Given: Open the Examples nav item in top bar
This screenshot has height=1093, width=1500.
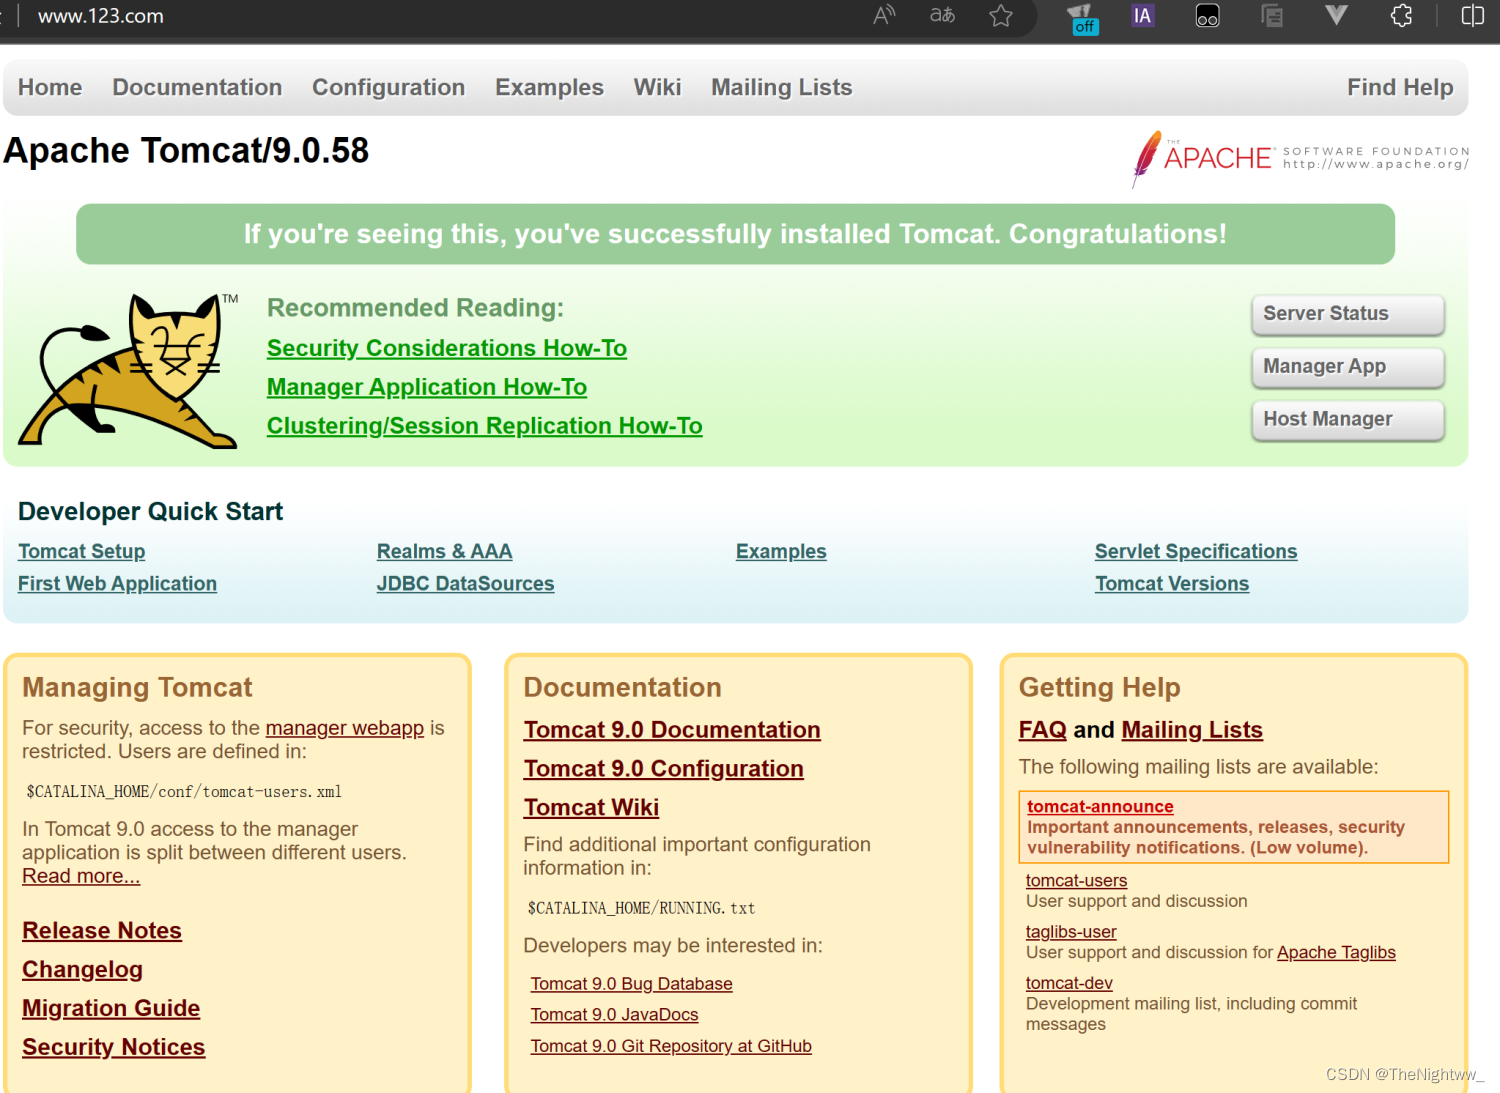Looking at the screenshot, I should coord(549,88).
